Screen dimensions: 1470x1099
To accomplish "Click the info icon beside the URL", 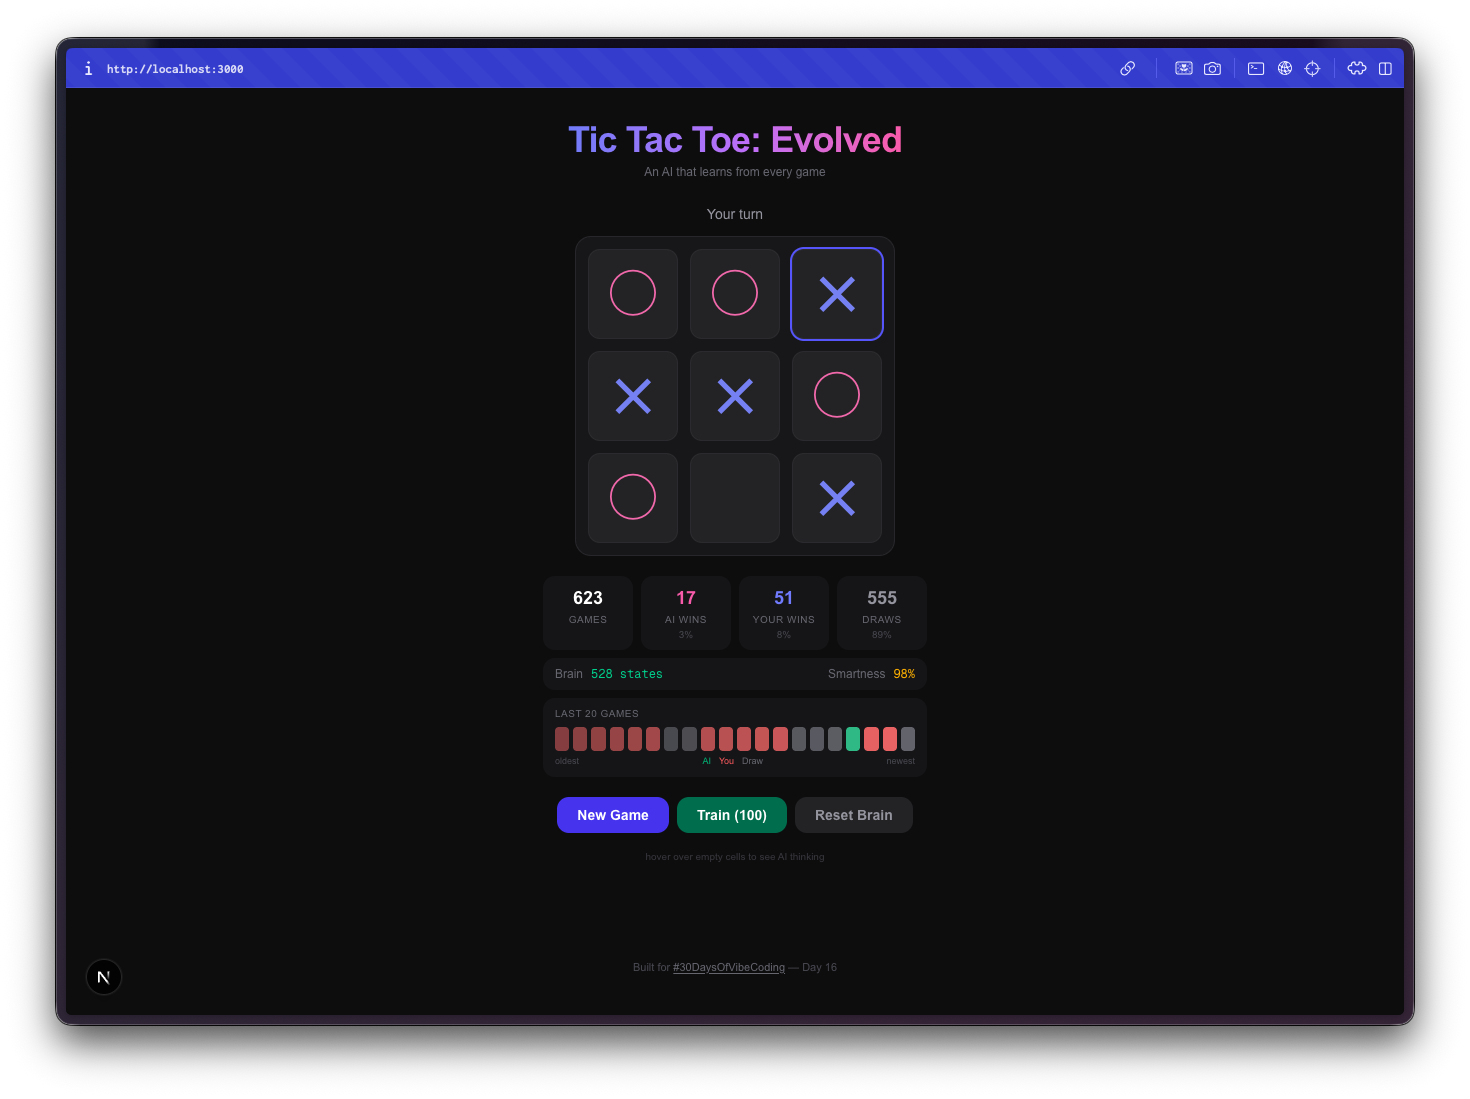I will coord(88,68).
